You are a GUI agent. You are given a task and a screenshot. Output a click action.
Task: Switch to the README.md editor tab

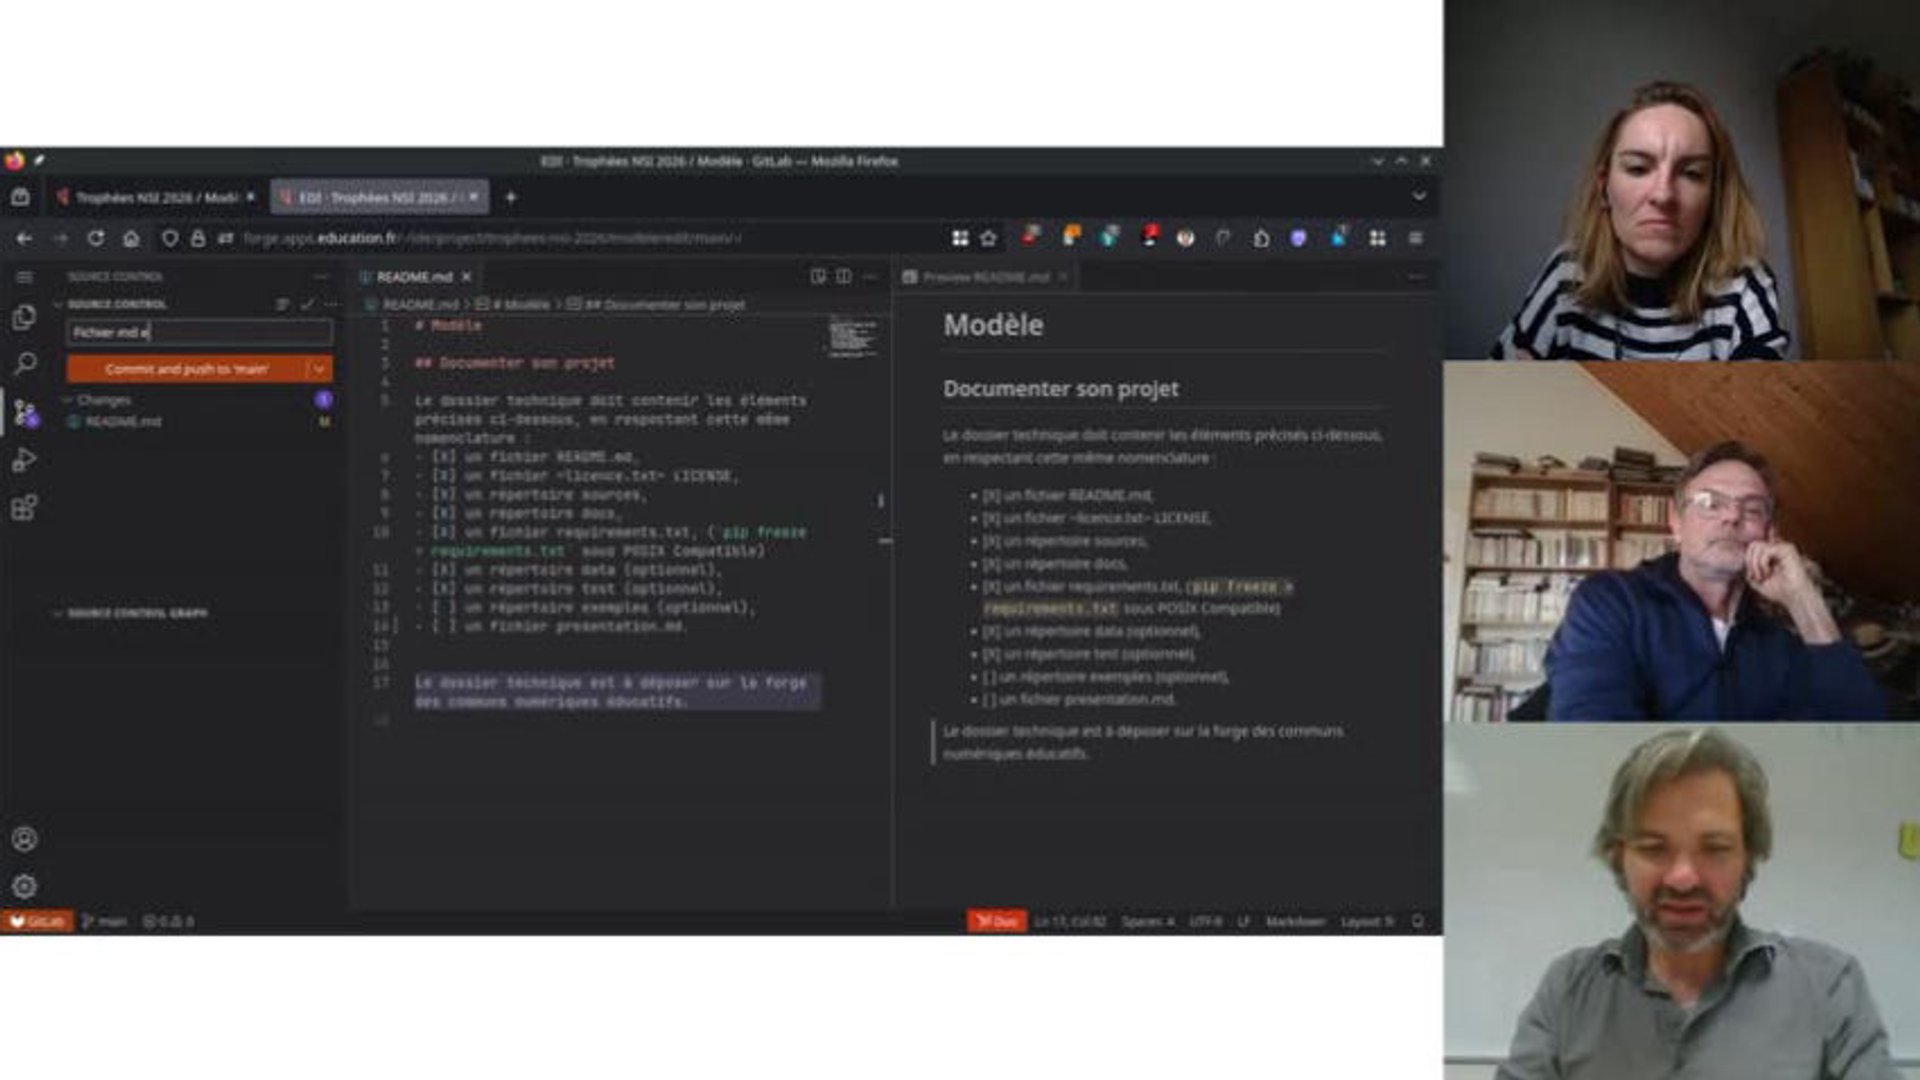pos(414,277)
